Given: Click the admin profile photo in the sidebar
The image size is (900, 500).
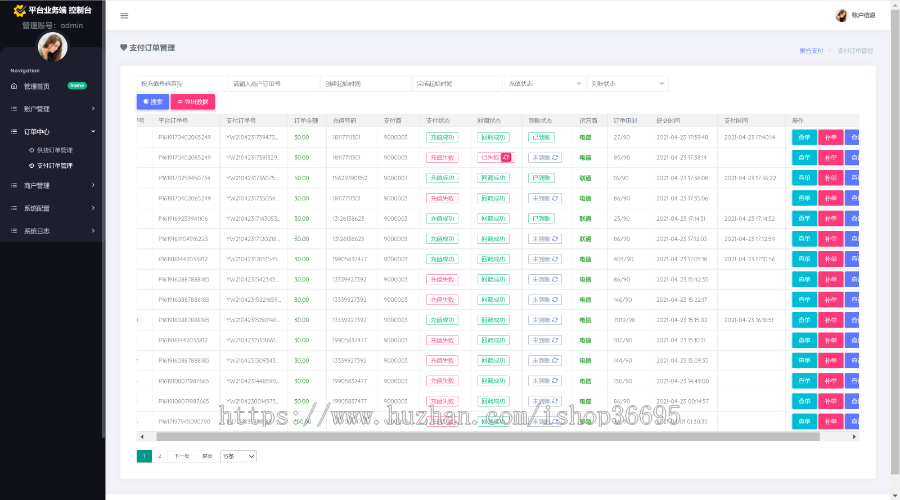Looking at the screenshot, I should pos(52,47).
